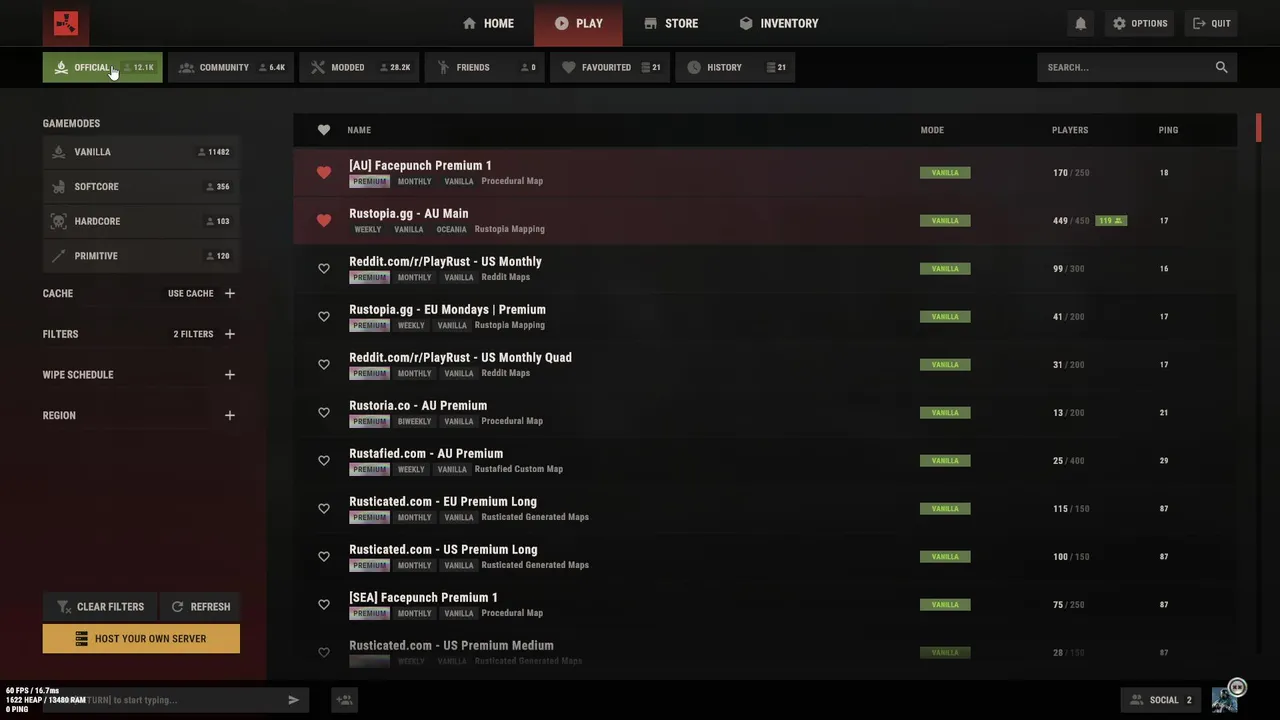Sort servers by Ping column

(1168, 130)
